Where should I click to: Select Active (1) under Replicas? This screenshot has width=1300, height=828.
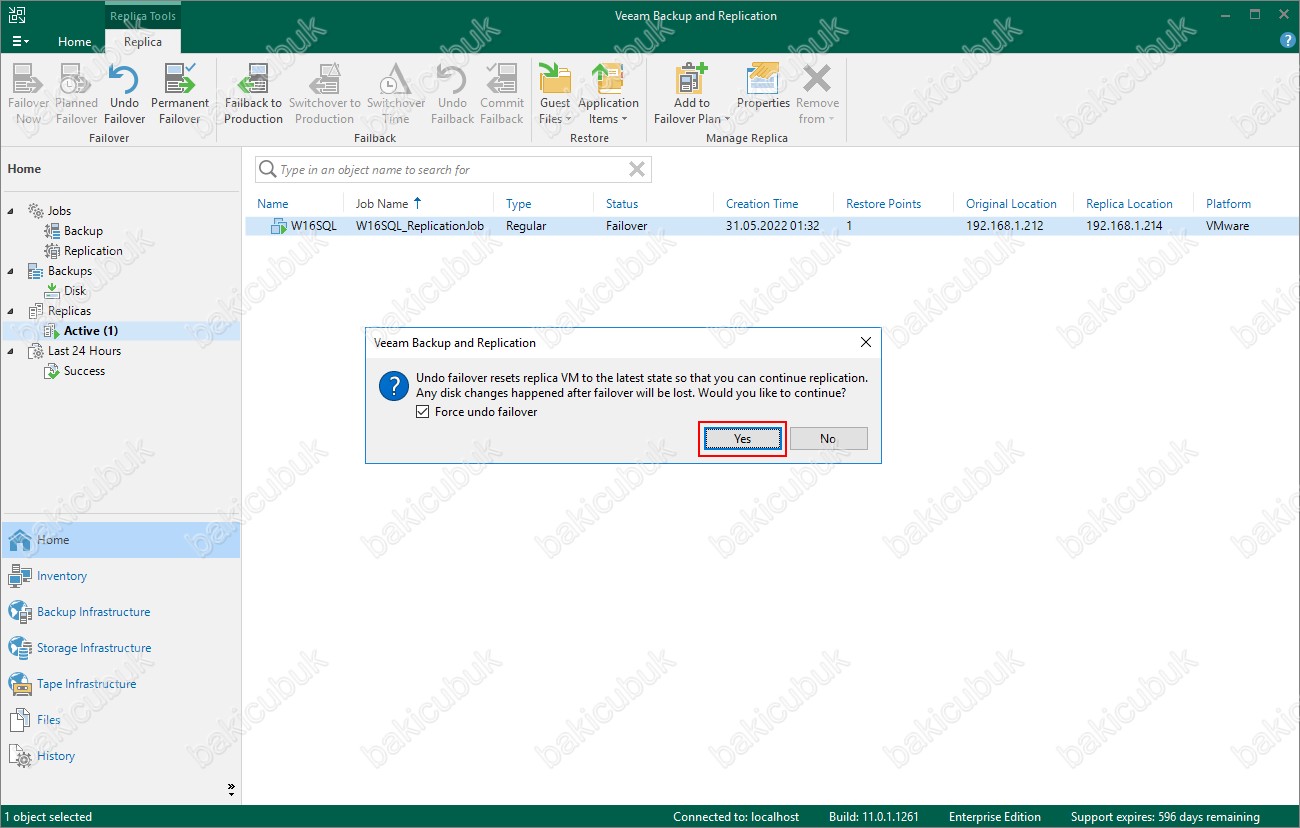pos(91,331)
